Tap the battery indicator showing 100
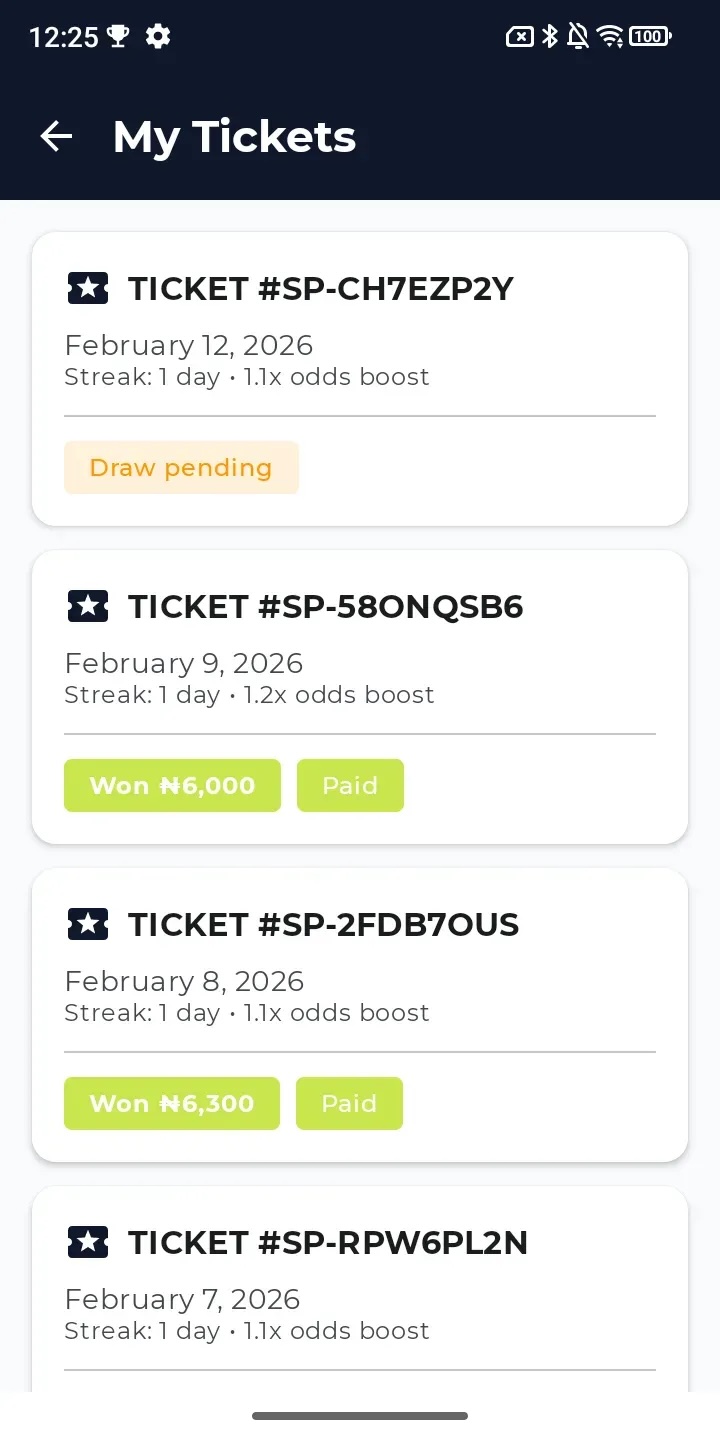720x1440 pixels. 648,37
